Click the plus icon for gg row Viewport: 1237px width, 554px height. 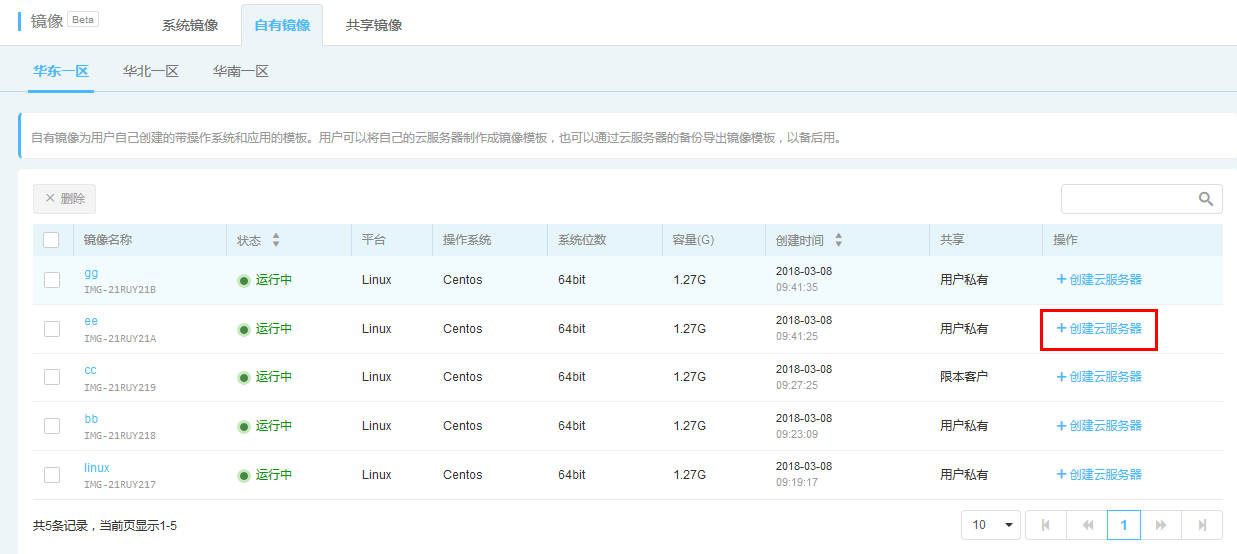(x=1061, y=279)
